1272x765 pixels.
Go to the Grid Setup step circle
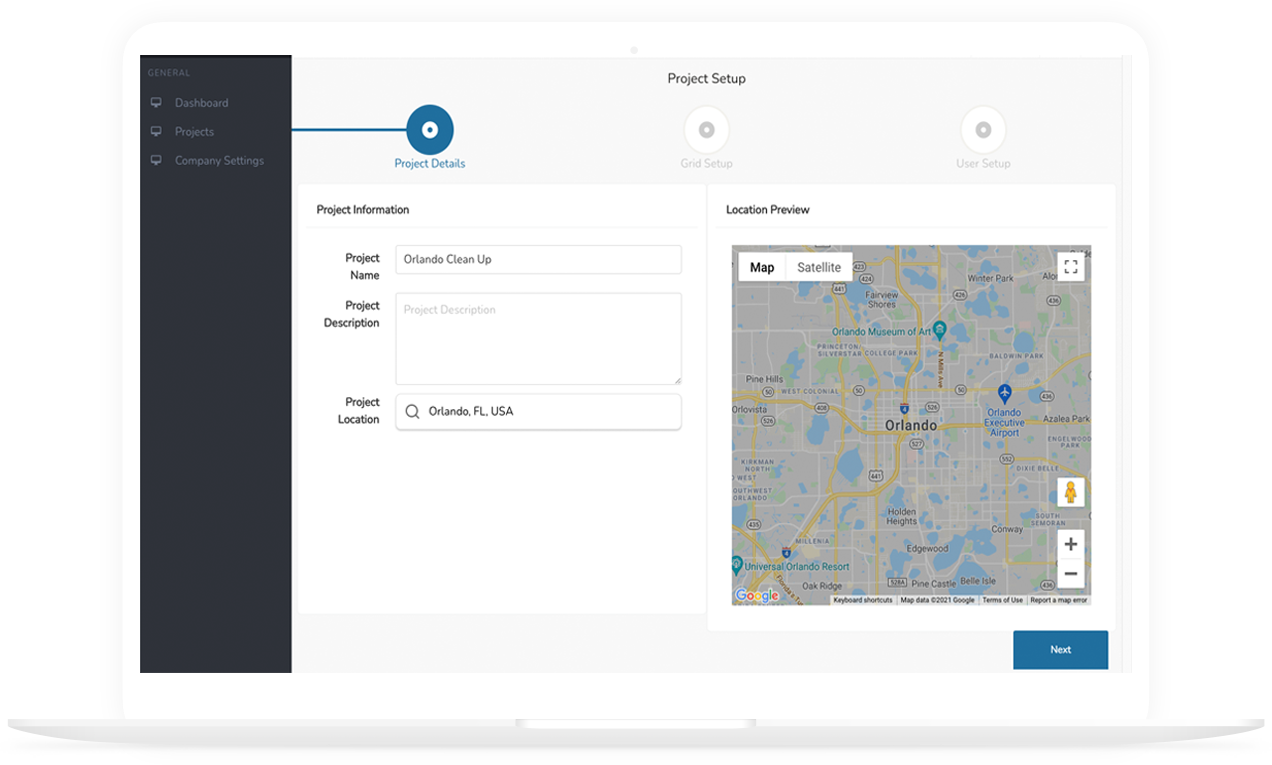(x=706, y=130)
